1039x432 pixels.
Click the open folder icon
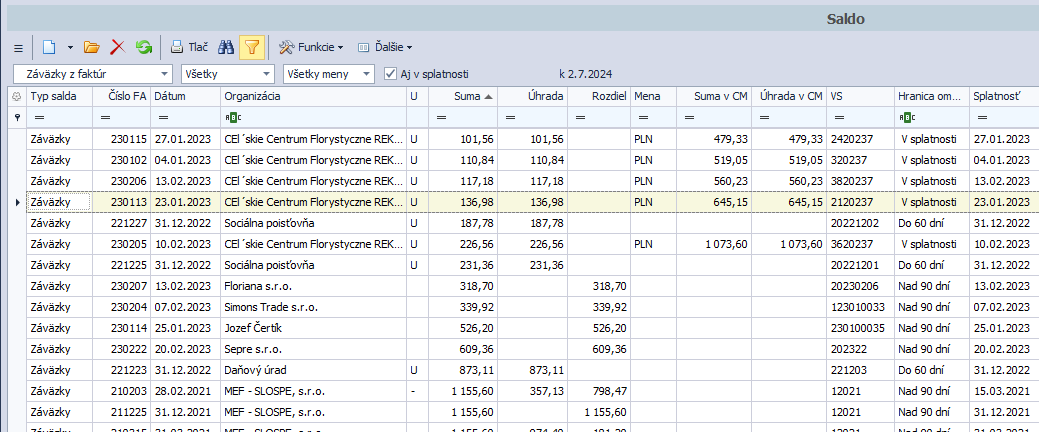(x=92, y=47)
